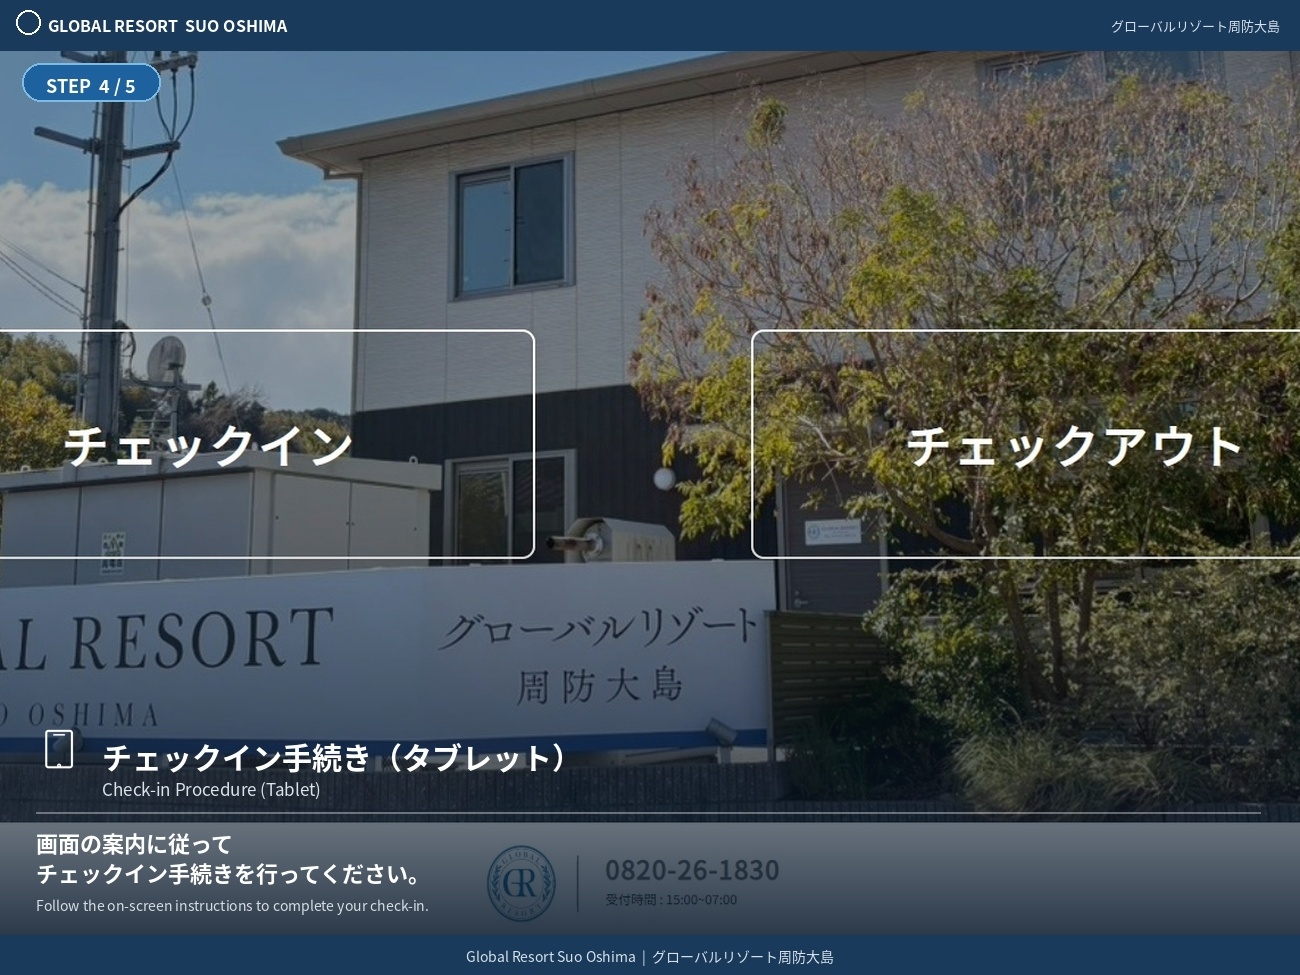
Task: Click the 受付時間 : 15:00~07:00 text
Action: click(x=671, y=900)
